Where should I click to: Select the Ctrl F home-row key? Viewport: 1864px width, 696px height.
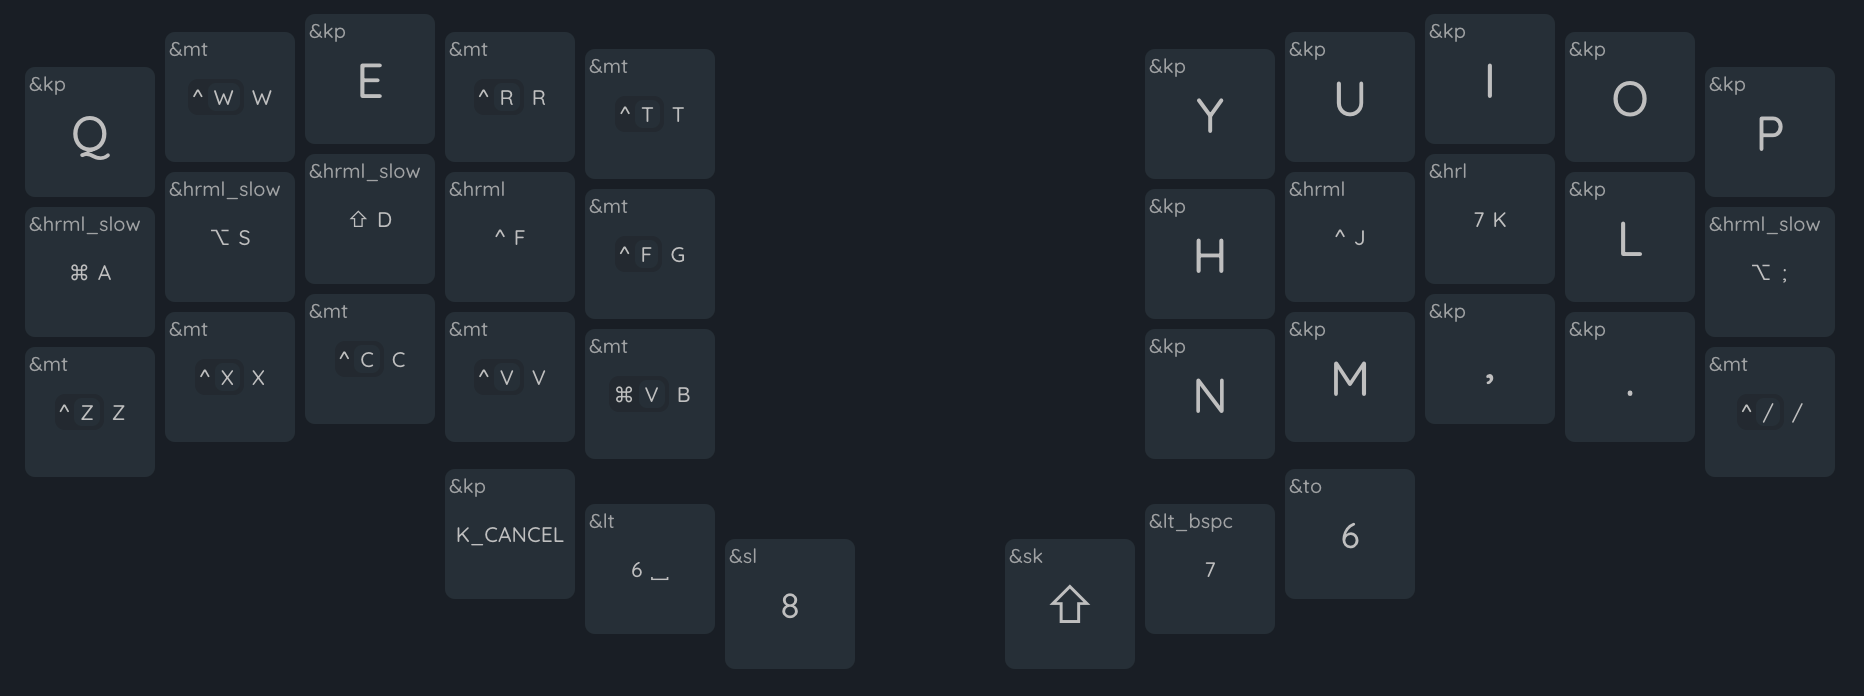click(x=510, y=237)
